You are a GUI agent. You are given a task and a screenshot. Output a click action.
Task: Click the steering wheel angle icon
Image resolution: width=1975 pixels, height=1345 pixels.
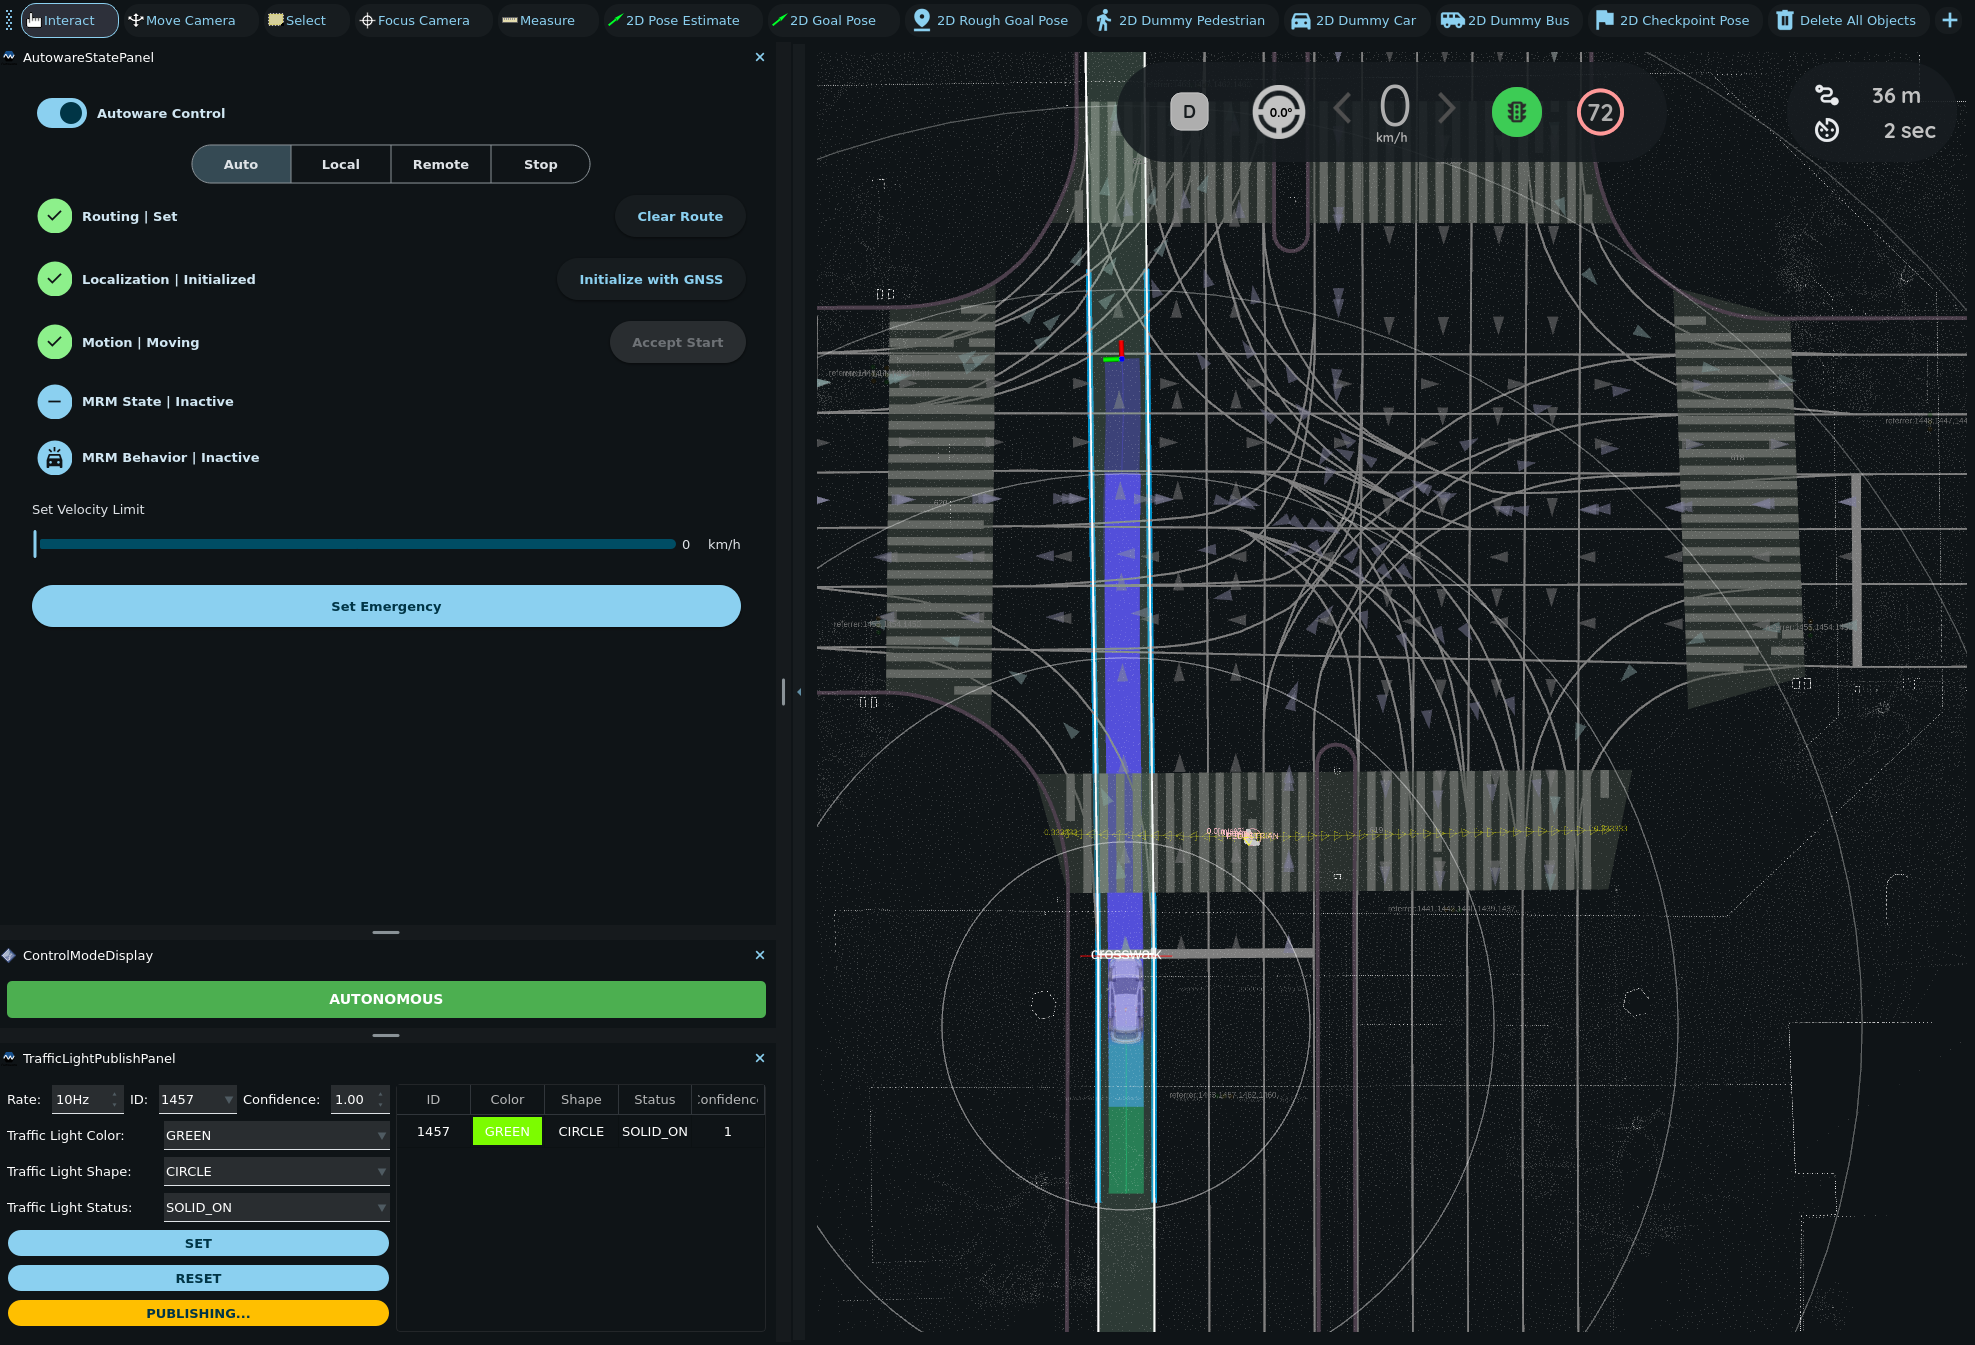coord(1279,112)
